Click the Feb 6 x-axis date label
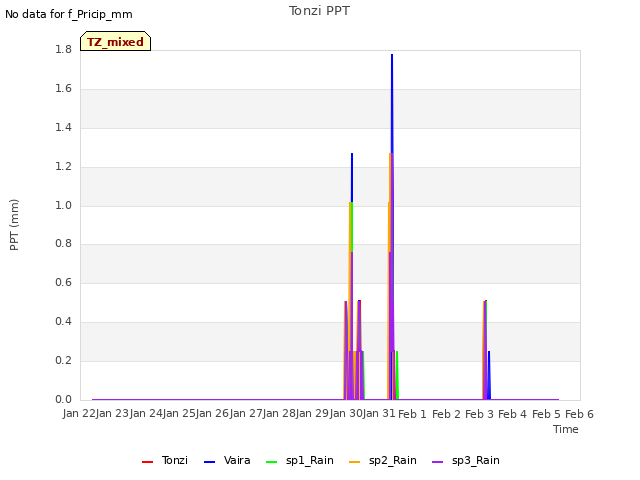 click(x=579, y=414)
